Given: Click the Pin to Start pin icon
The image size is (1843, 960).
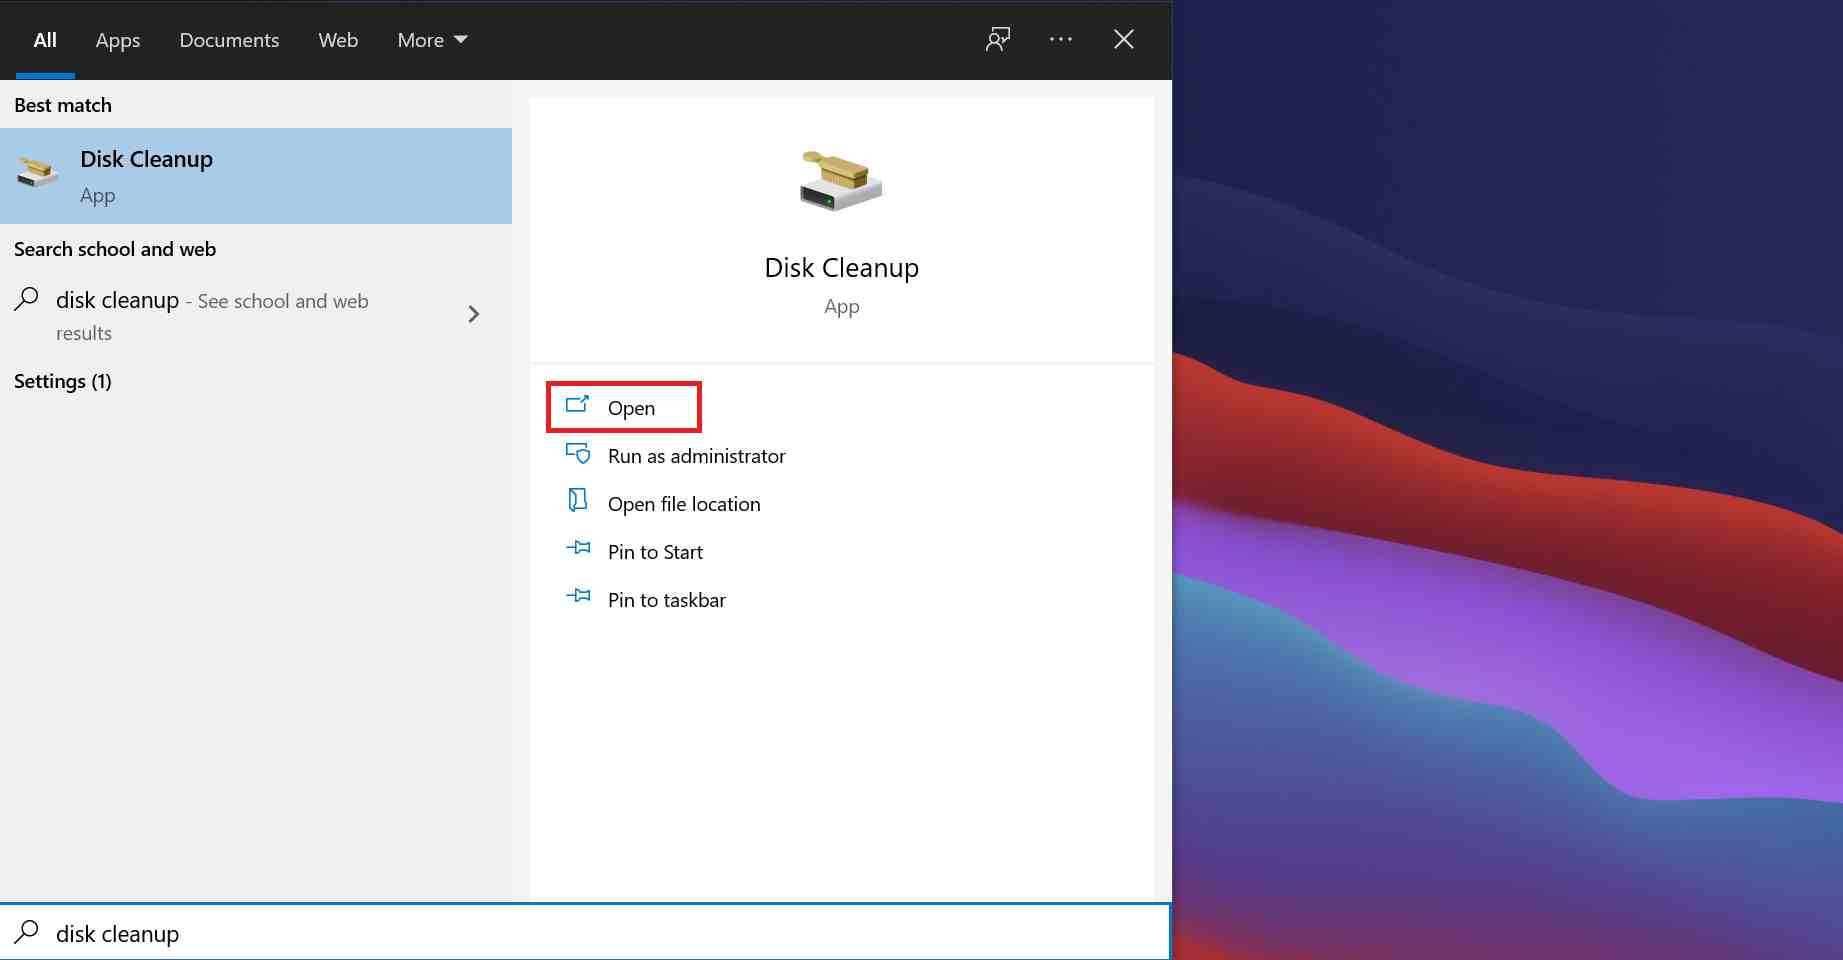Looking at the screenshot, I should [x=578, y=548].
